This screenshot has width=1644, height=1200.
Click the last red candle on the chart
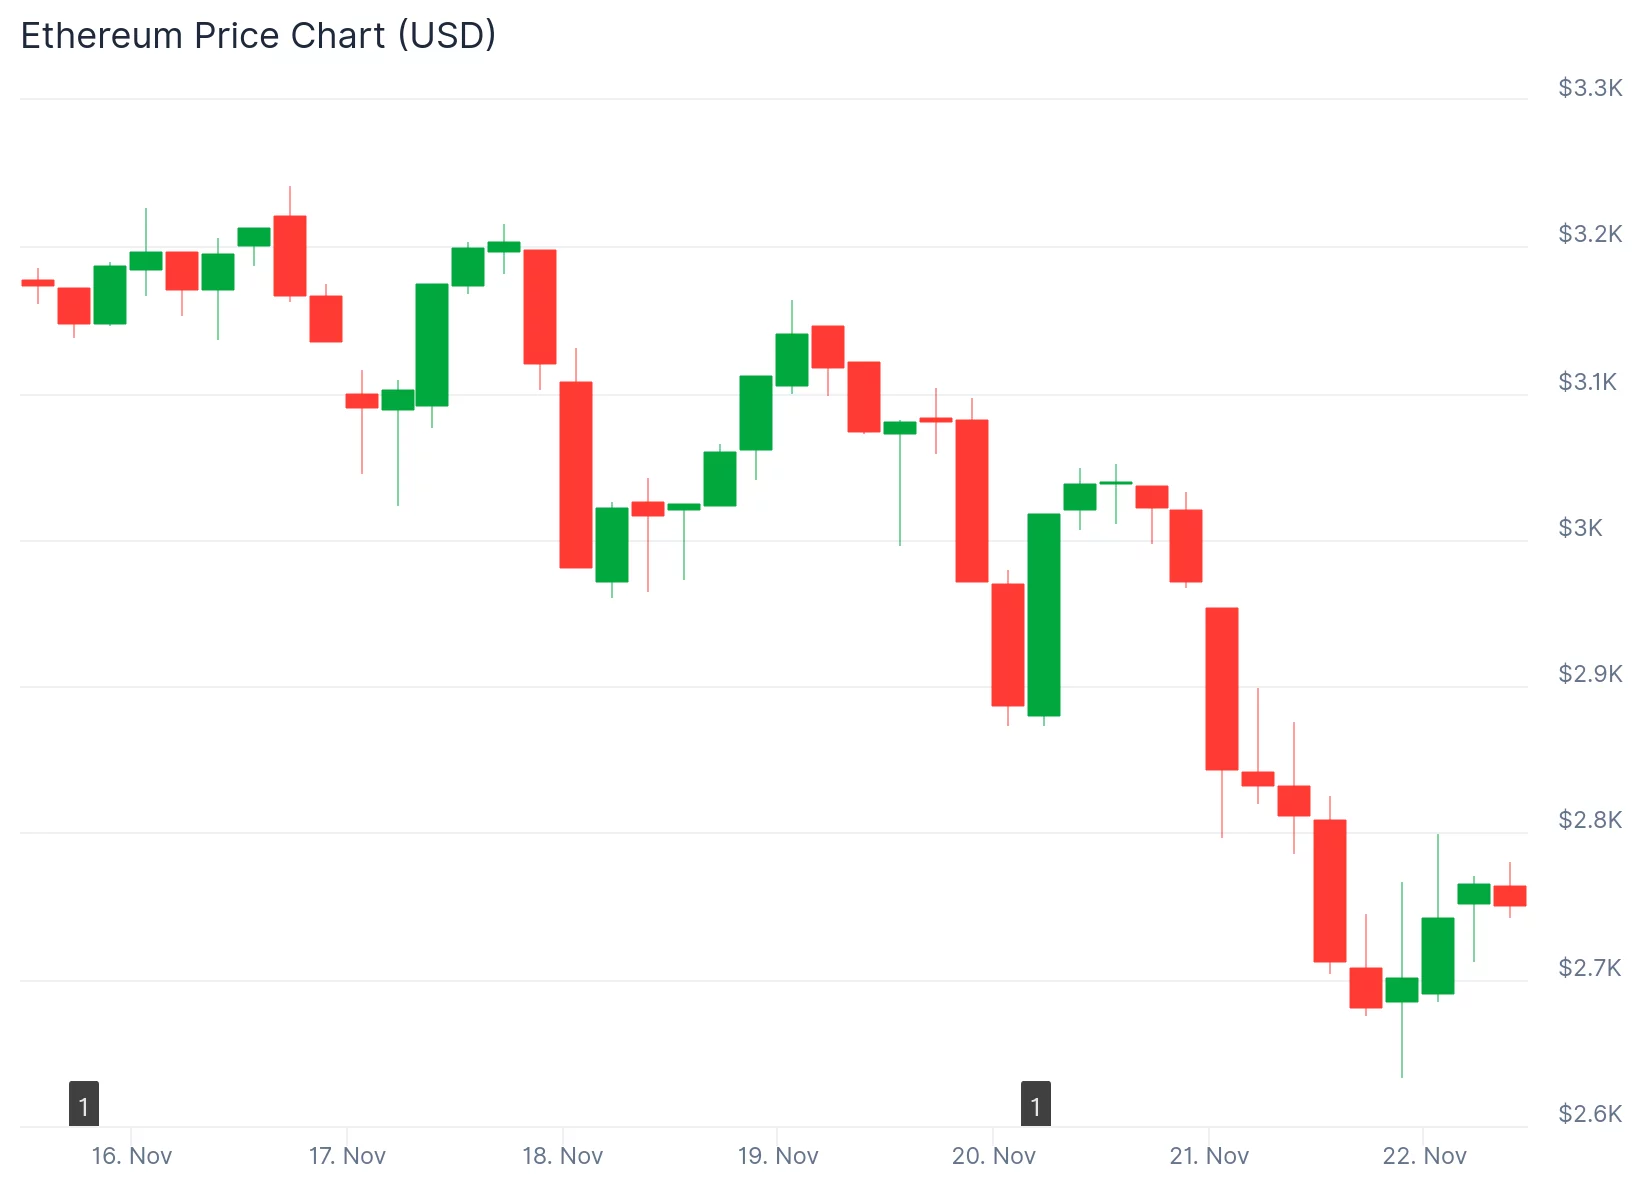click(x=1510, y=895)
